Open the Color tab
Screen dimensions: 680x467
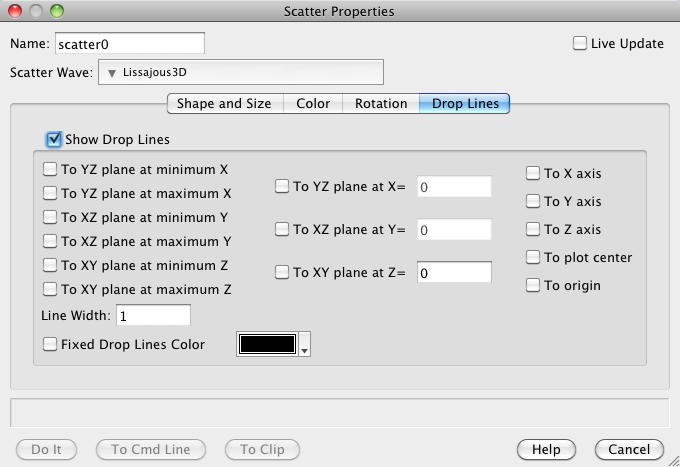tap(313, 103)
